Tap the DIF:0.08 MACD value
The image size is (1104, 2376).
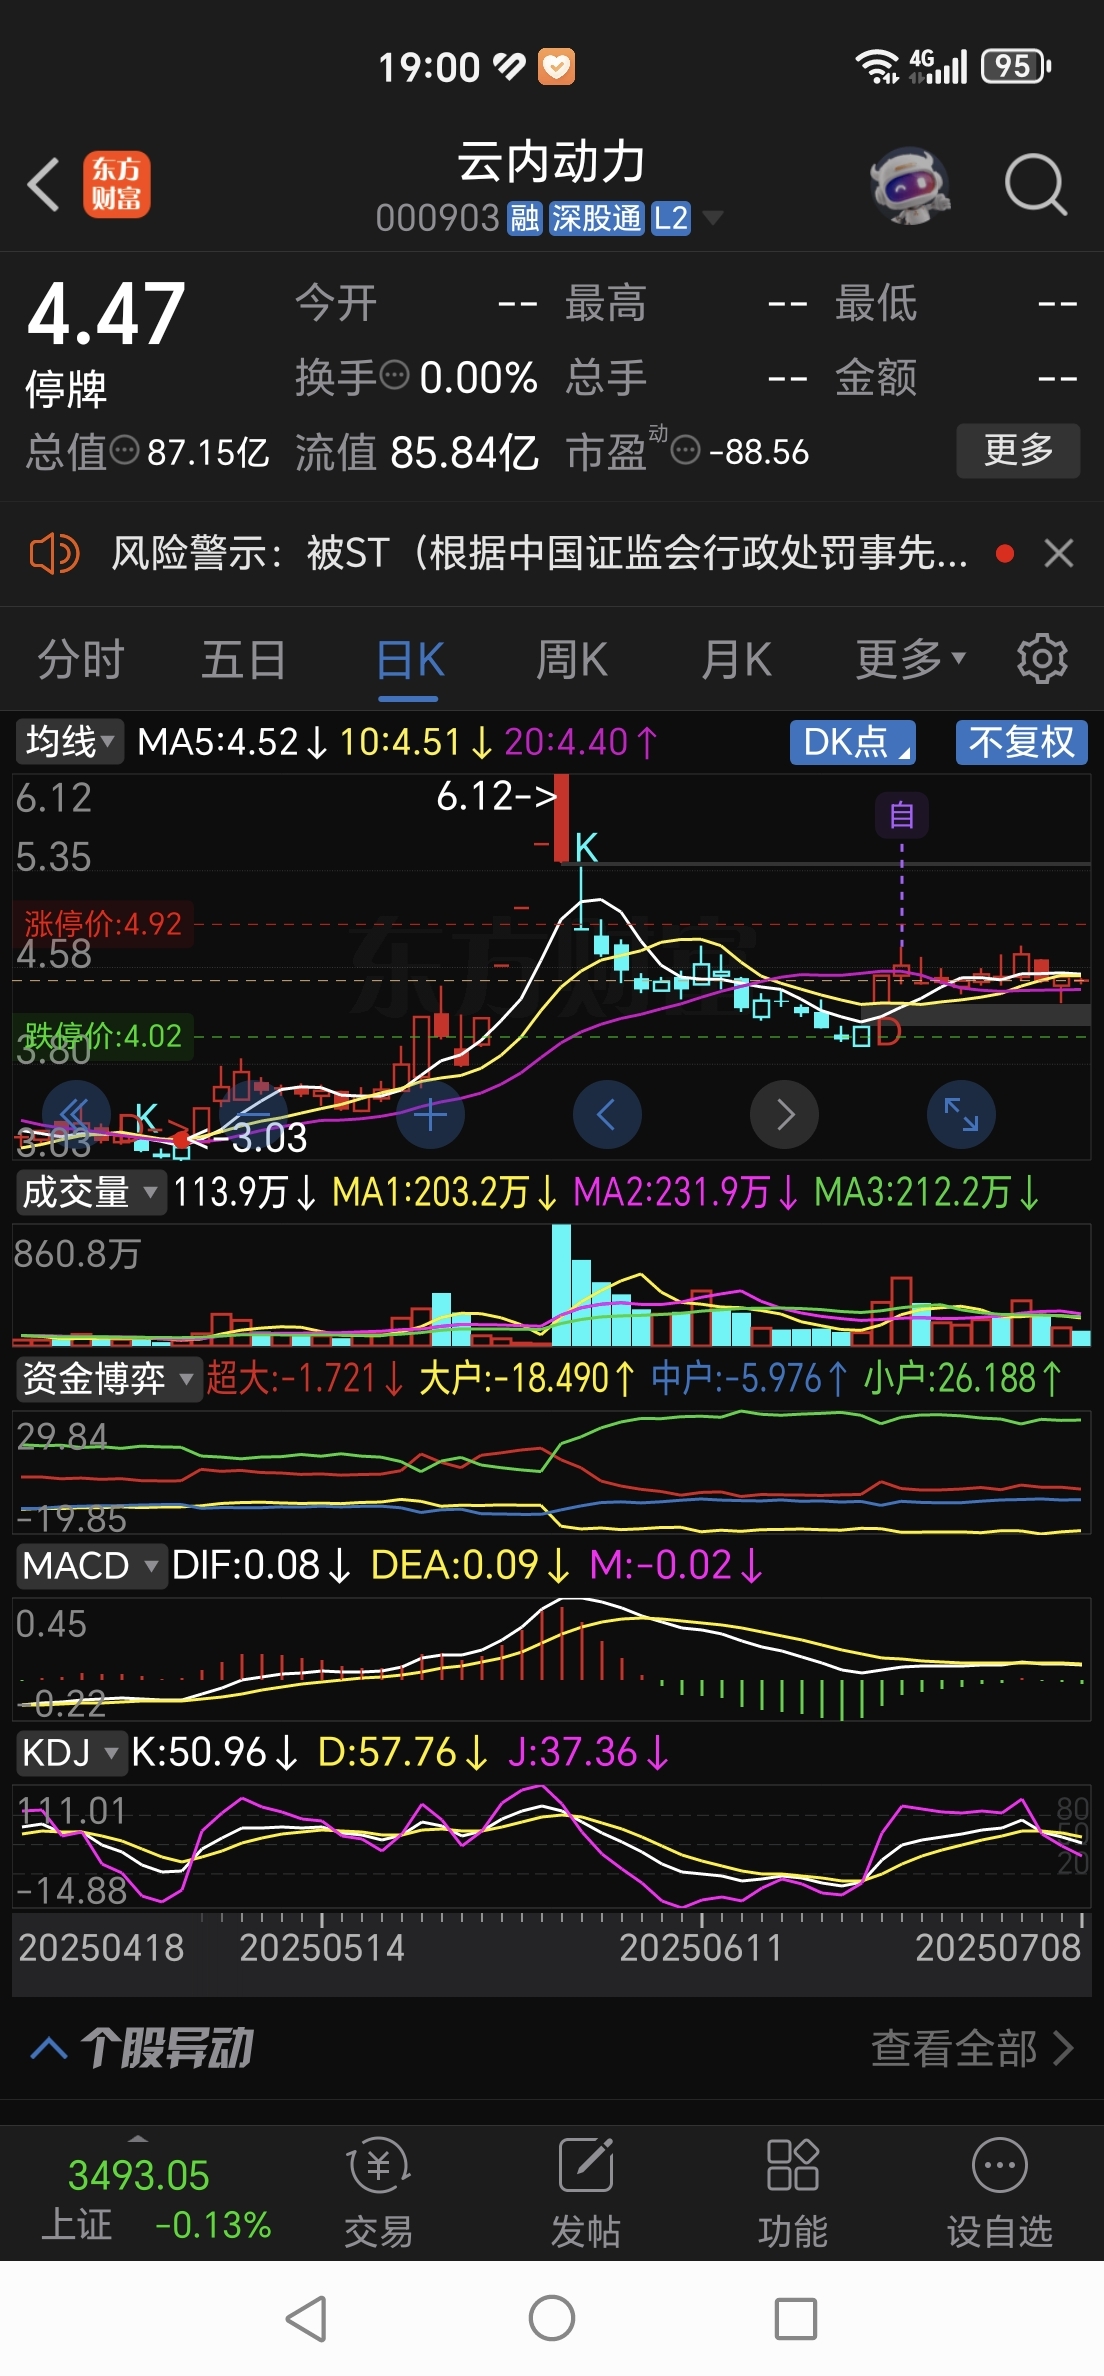coord(261,1566)
